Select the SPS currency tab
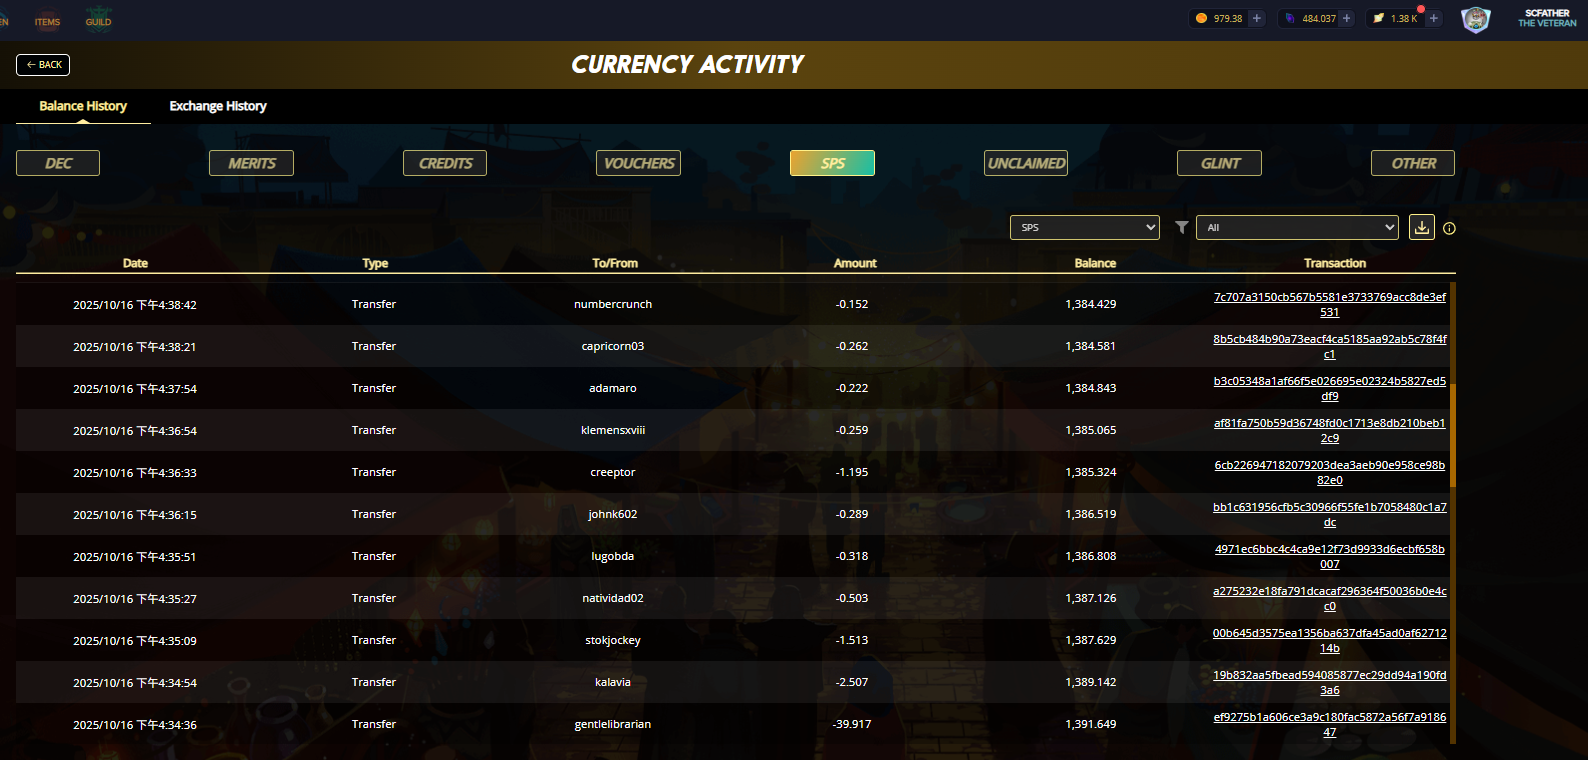The image size is (1588, 760). pos(832,163)
